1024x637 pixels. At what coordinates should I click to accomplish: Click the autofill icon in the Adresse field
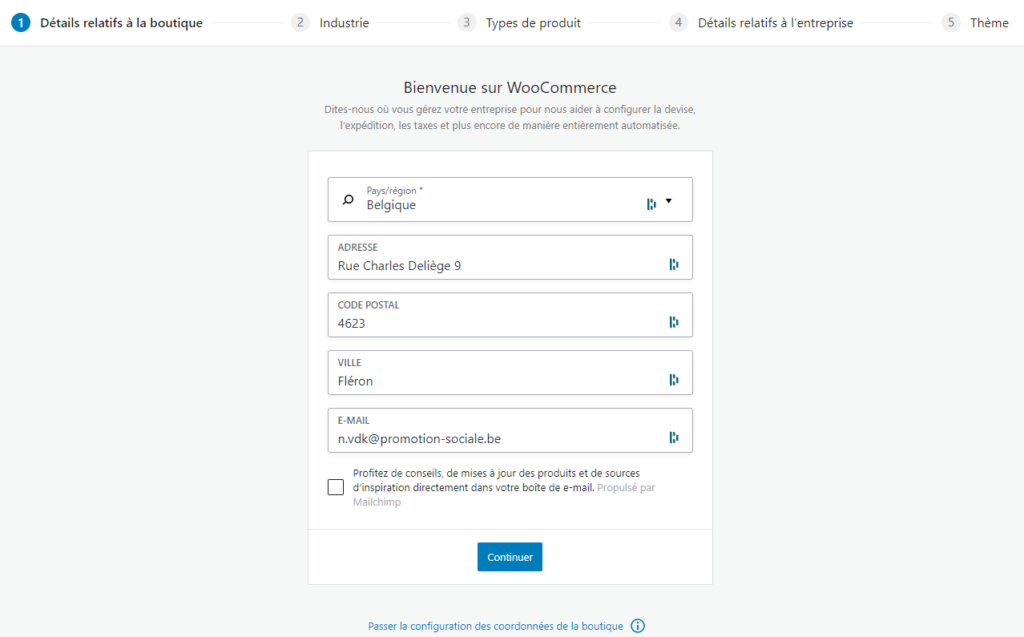tap(673, 264)
